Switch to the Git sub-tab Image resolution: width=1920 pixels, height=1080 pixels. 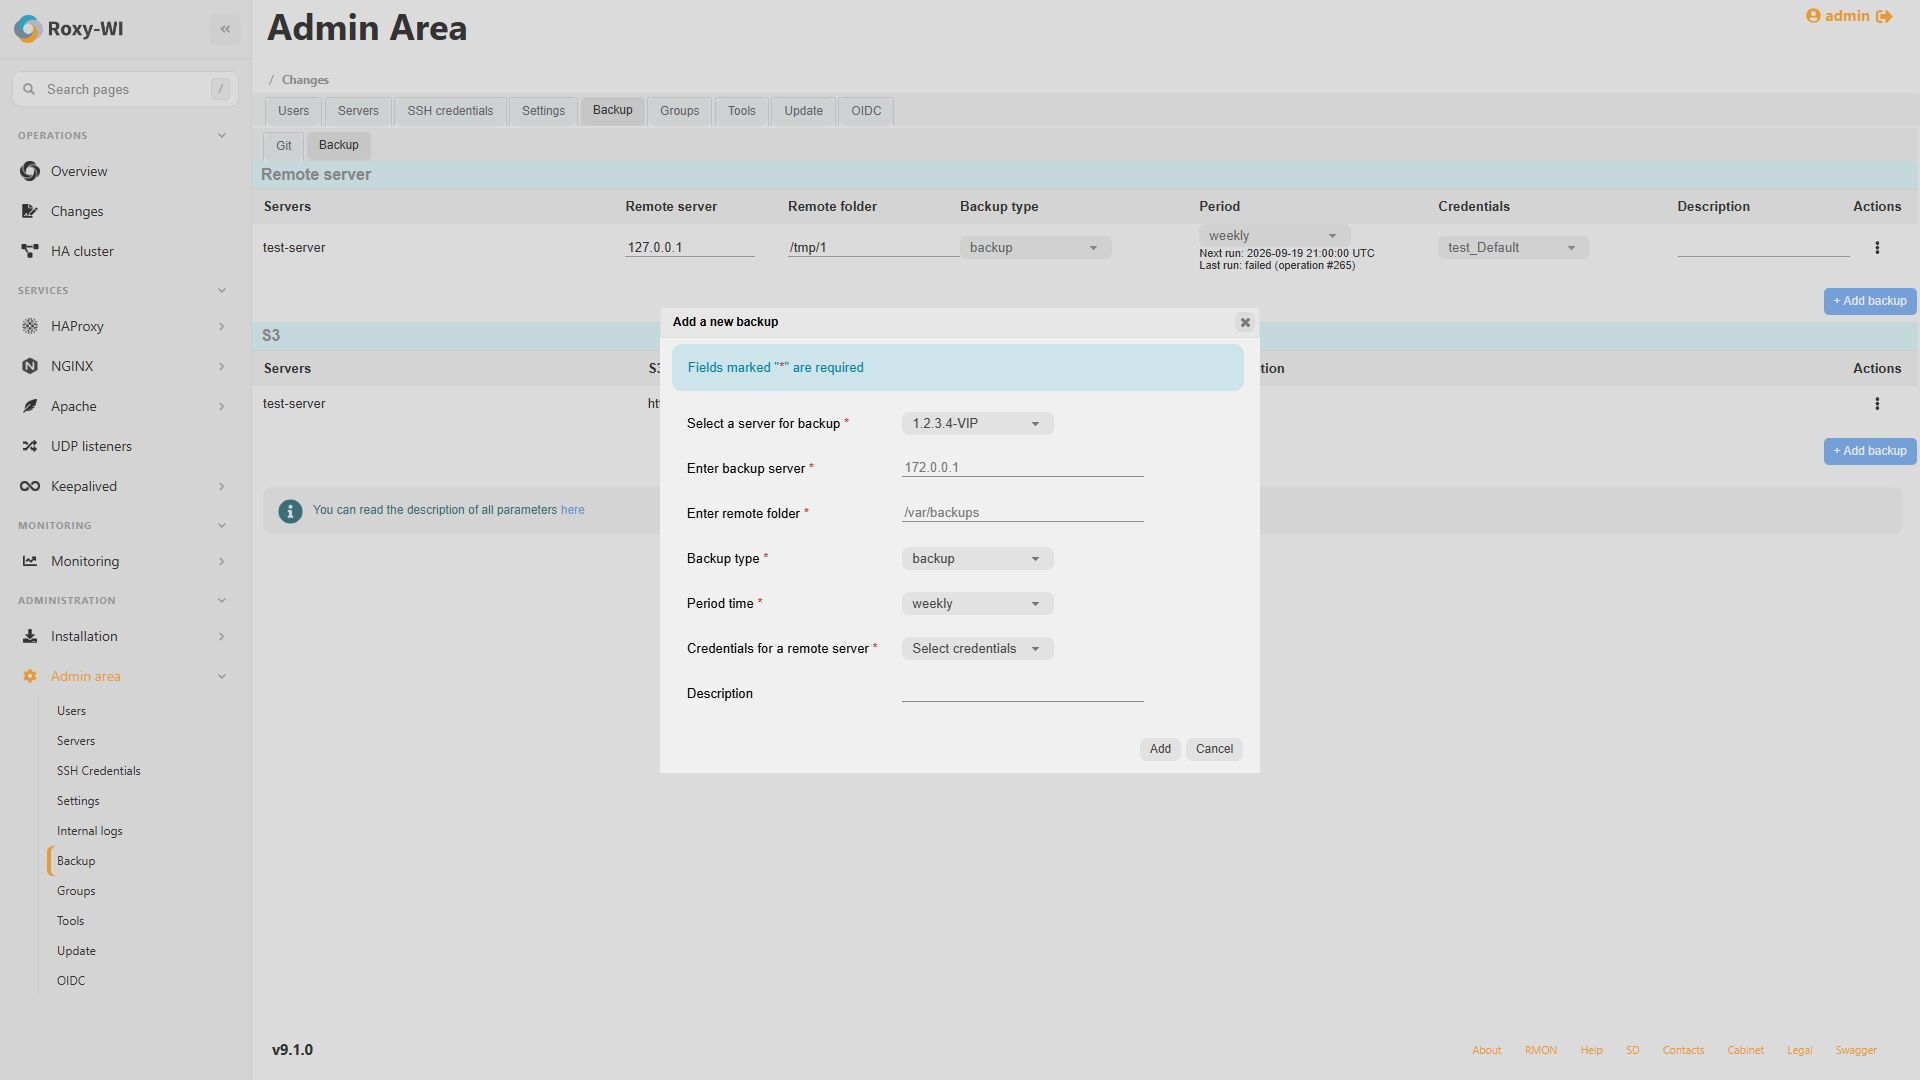click(x=284, y=146)
